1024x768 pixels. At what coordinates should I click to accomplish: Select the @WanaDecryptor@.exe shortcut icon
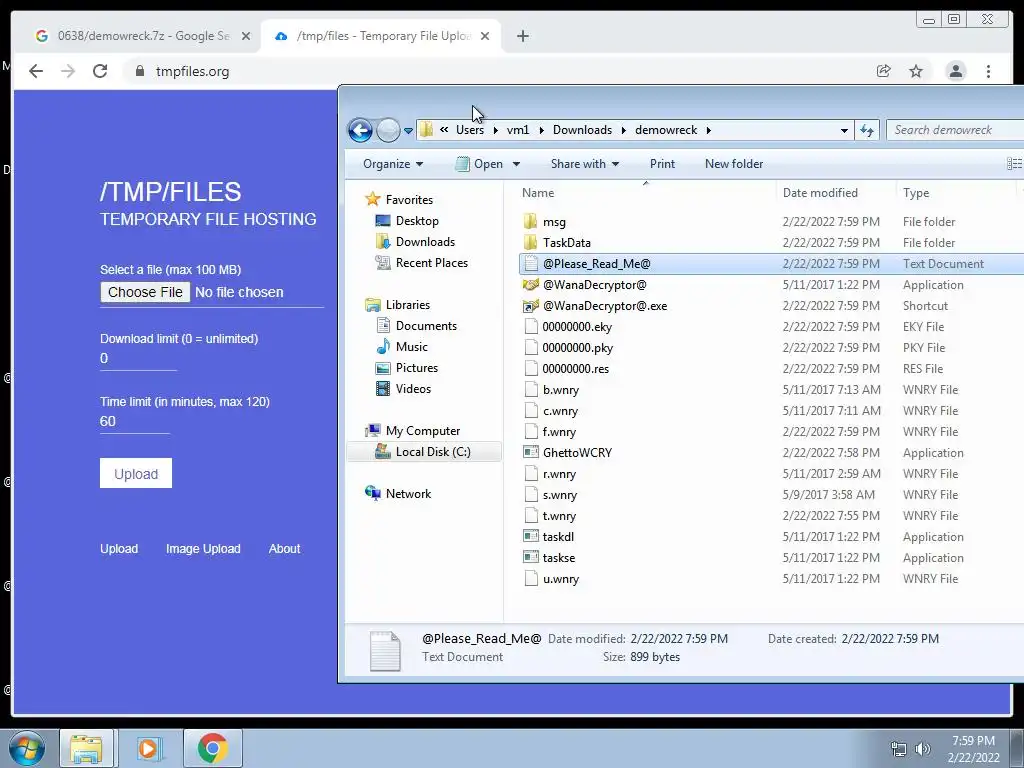pos(531,306)
